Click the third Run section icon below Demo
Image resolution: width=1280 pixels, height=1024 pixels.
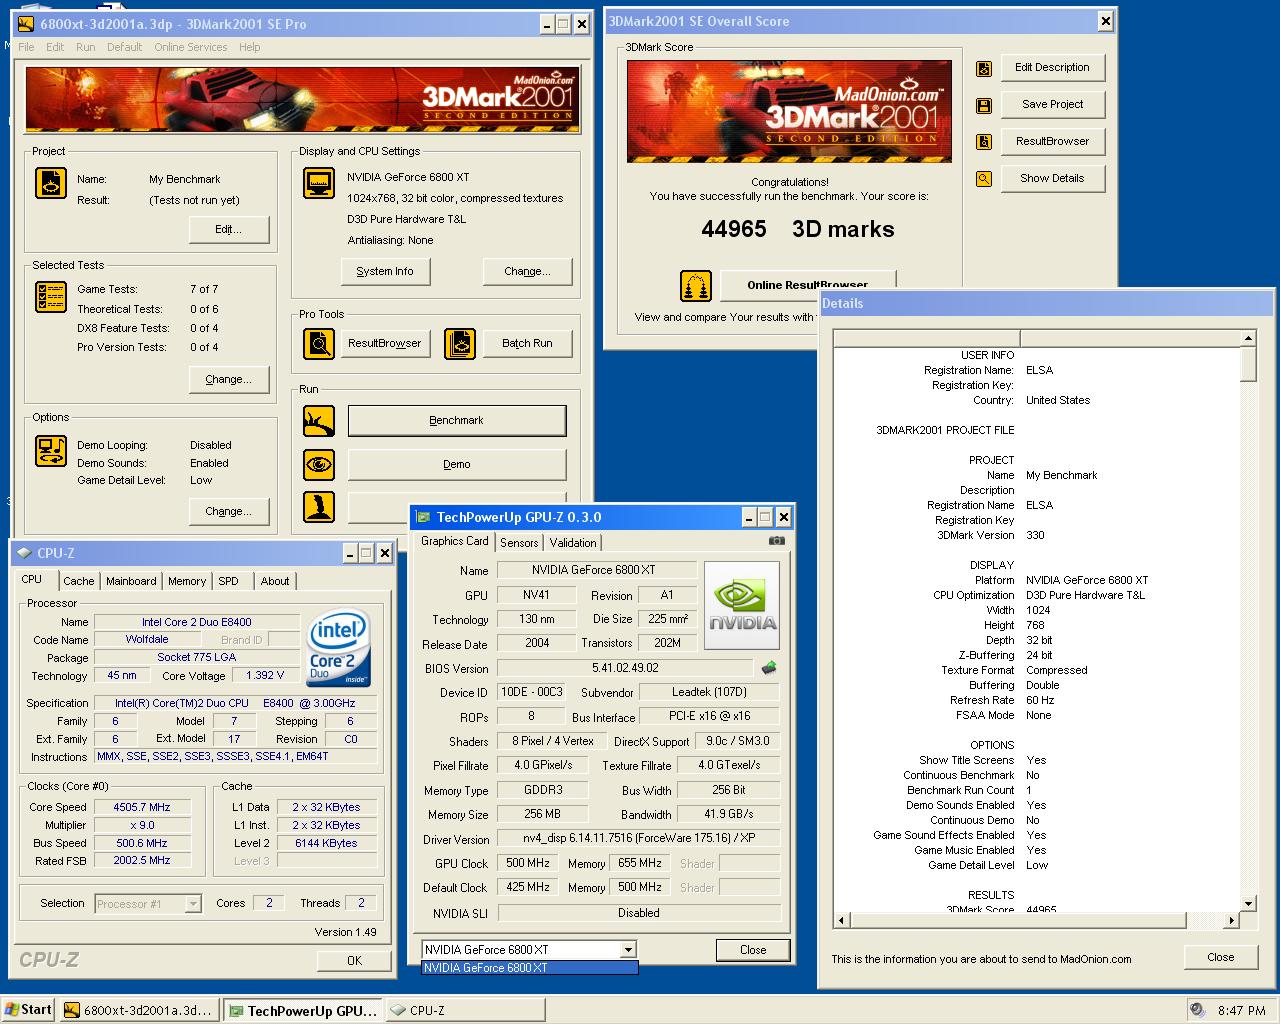(319, 507)
